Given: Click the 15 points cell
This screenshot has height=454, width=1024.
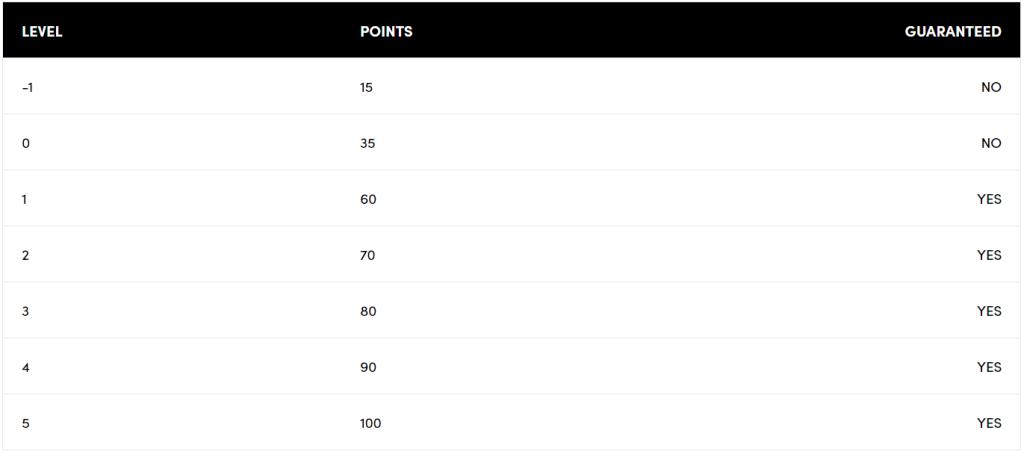Looking at the screenshot, I should click(366, 88).
